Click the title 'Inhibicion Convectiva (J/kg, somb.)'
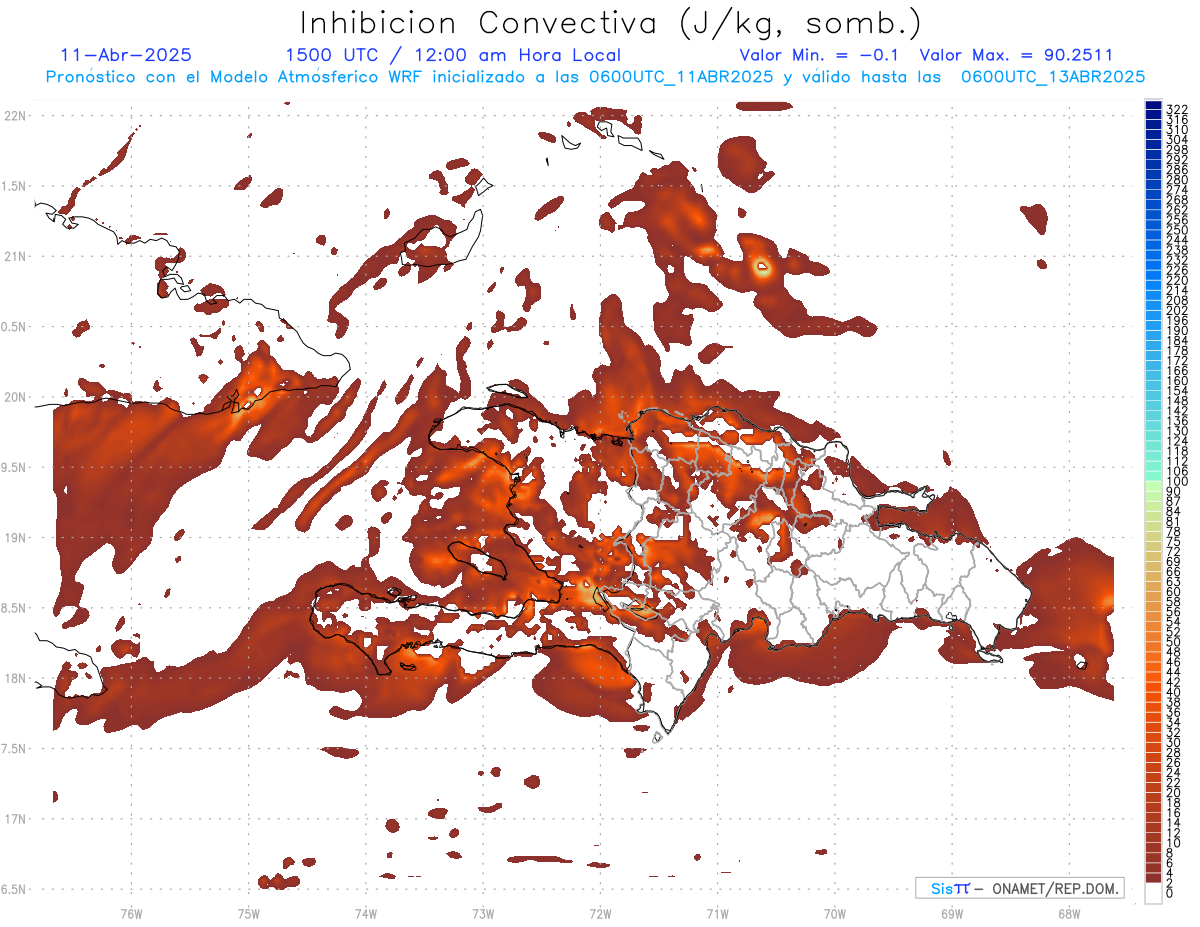The width and height of the screenshot is (1200, 927). pos(611,23)
